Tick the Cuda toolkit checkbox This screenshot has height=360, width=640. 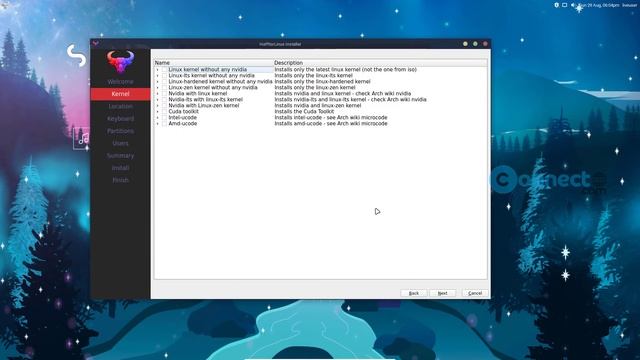coord(164,111)
